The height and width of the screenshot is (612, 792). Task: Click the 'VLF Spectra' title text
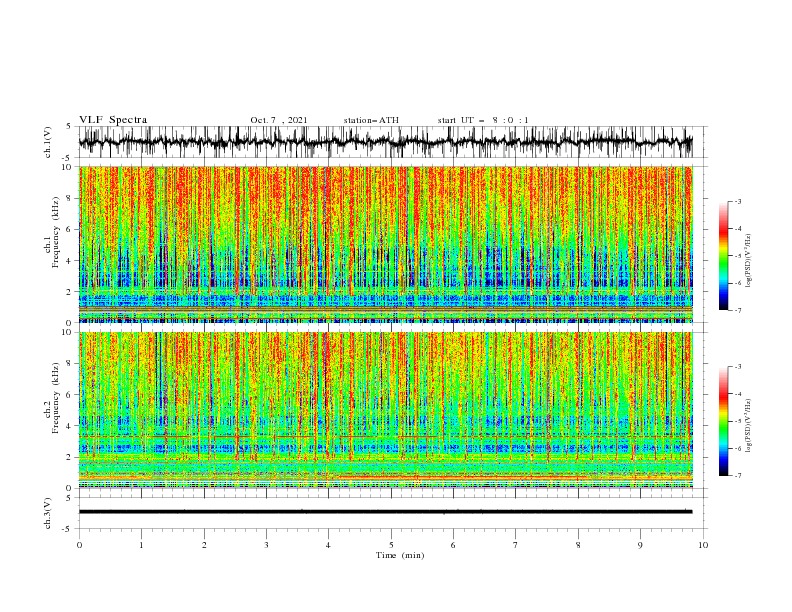click(113, 120)
